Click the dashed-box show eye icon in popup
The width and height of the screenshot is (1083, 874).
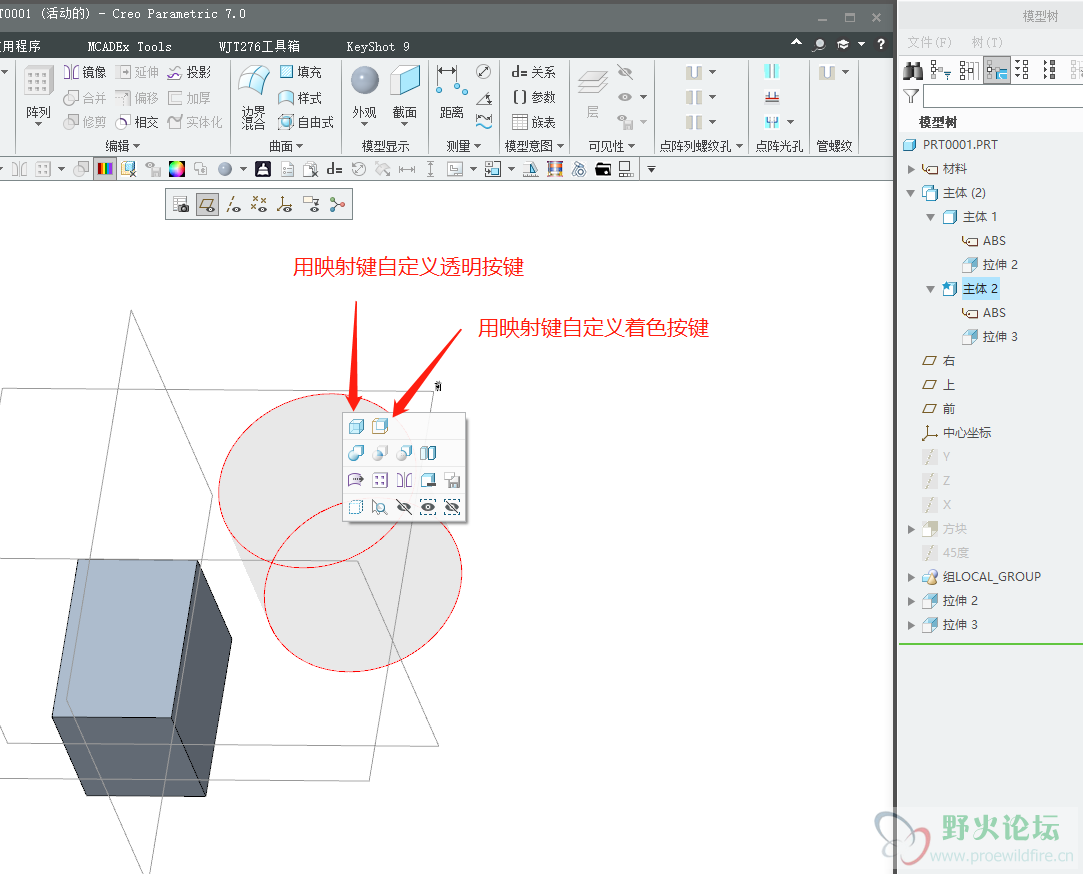click(428, 508)
